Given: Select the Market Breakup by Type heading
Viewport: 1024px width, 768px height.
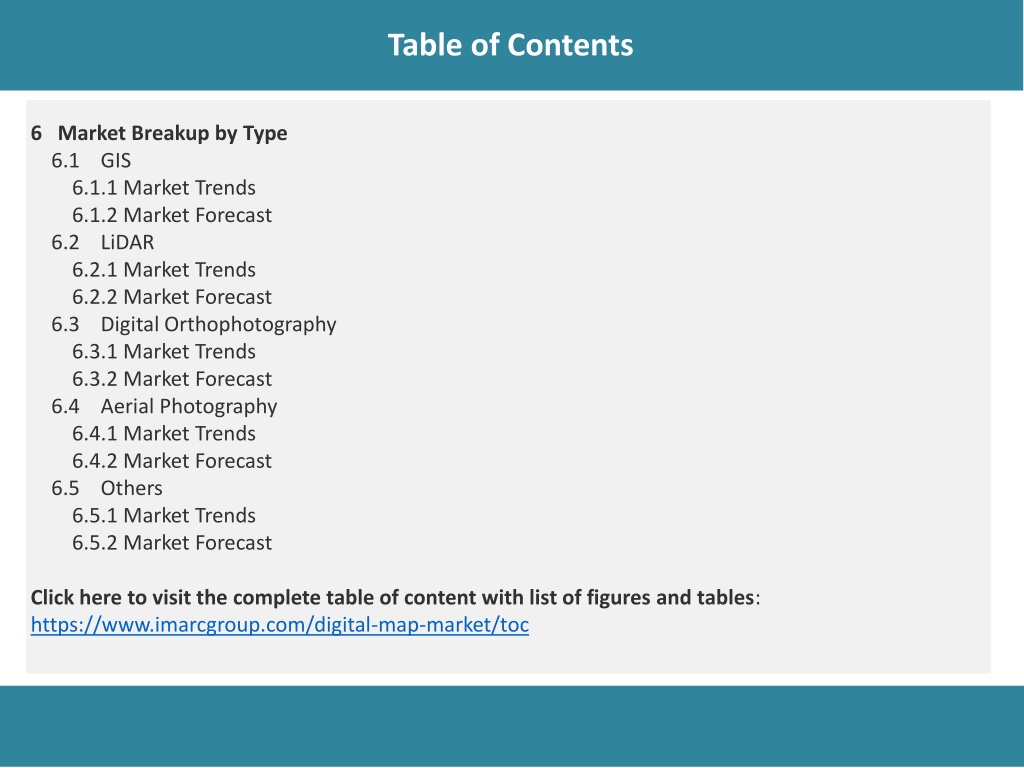Looking at the screenshot, I should [x=159, y=133].
